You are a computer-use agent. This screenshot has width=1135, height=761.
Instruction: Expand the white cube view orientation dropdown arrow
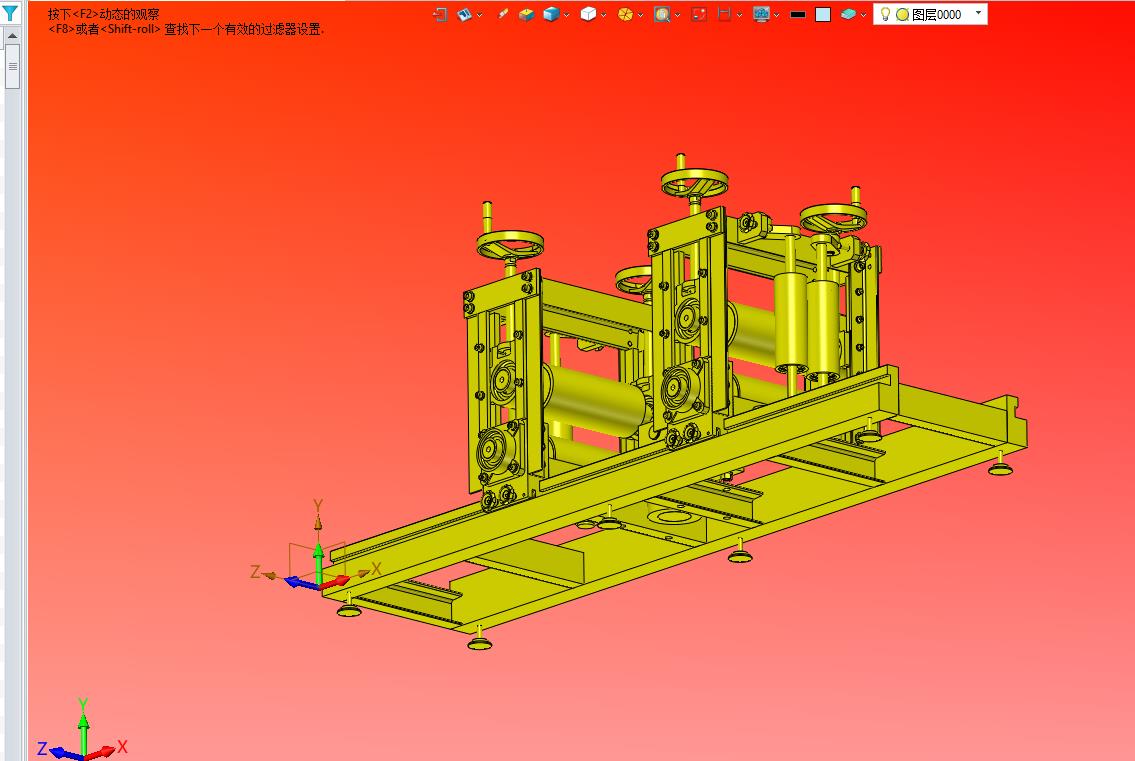[x=603, y=14]
